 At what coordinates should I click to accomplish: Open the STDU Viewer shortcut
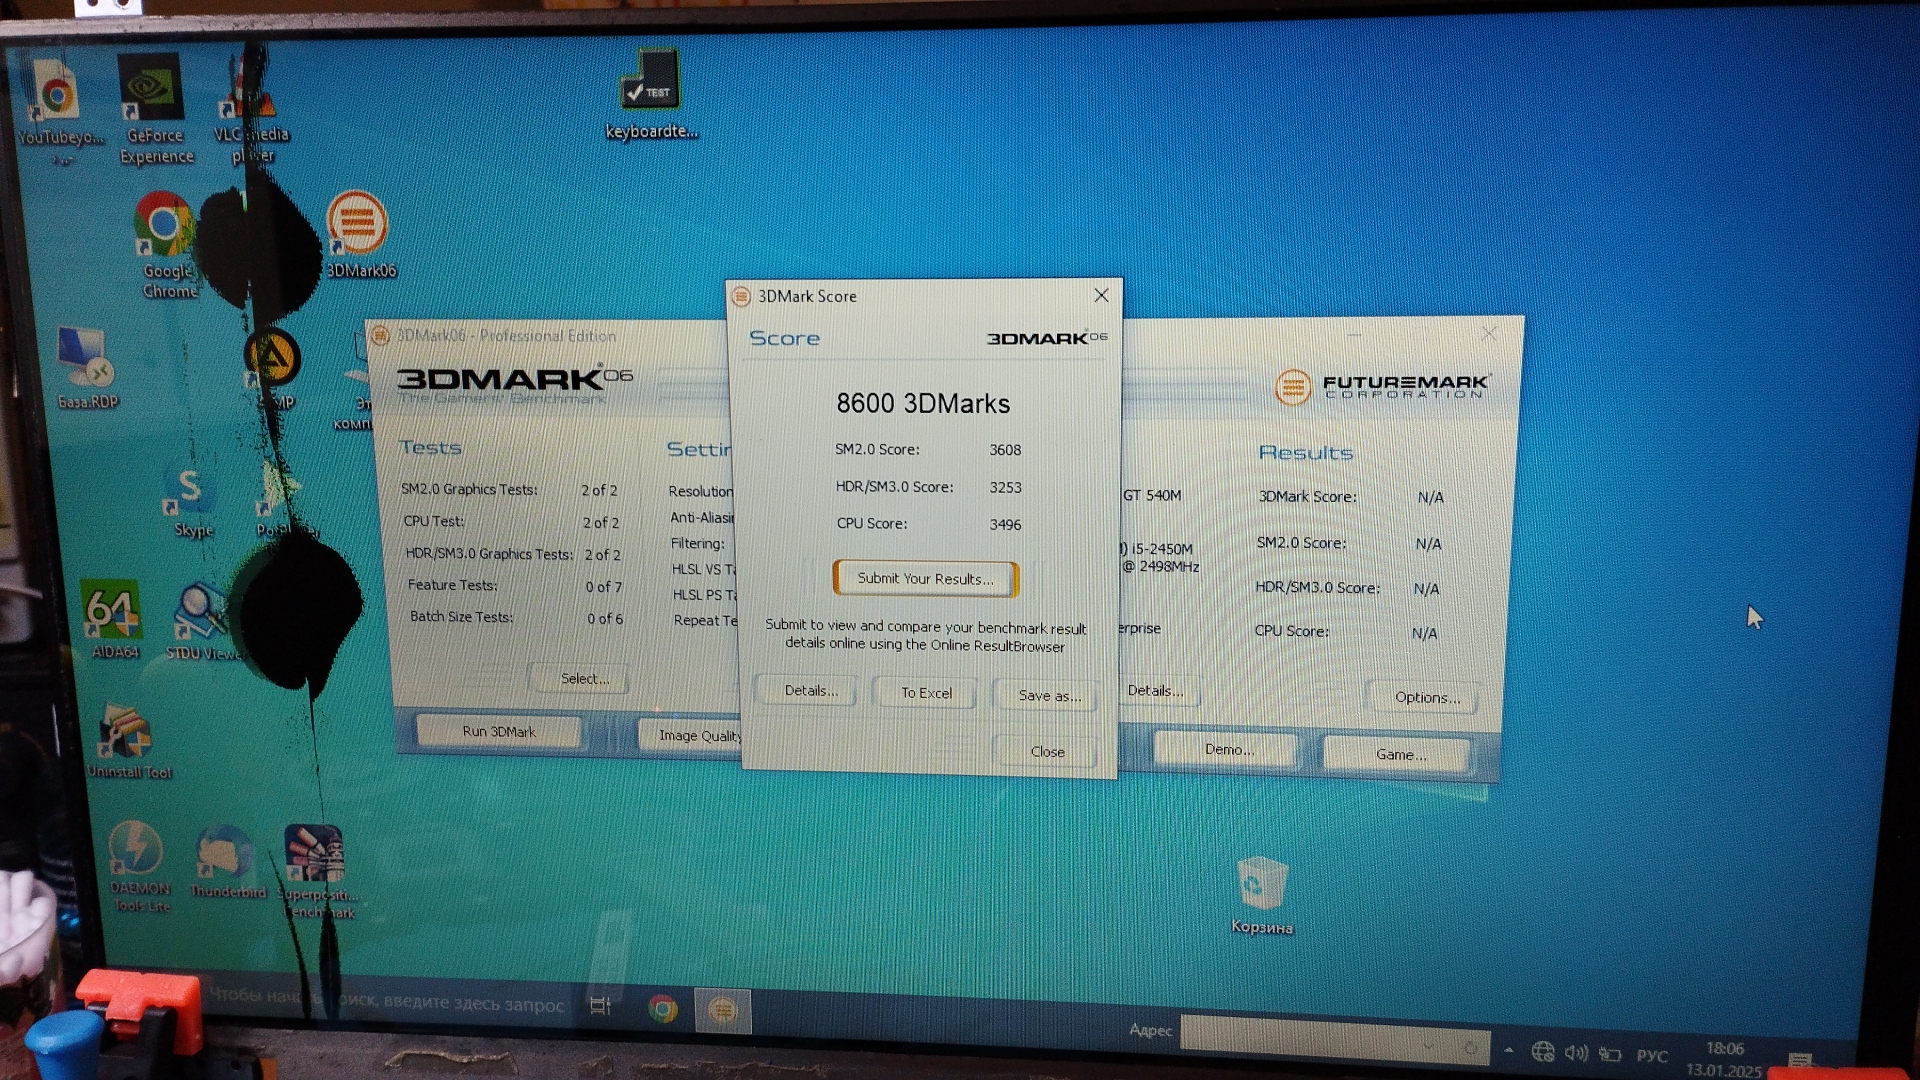click(x=203, y=622)
